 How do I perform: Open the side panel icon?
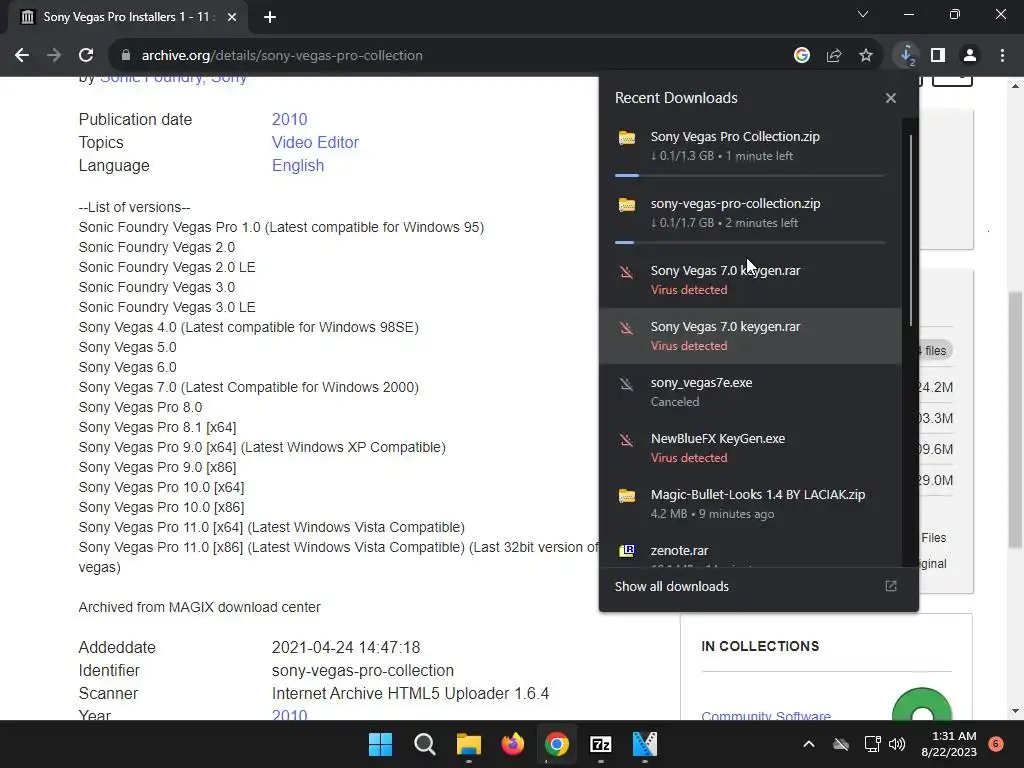click(x=938, y=56)
